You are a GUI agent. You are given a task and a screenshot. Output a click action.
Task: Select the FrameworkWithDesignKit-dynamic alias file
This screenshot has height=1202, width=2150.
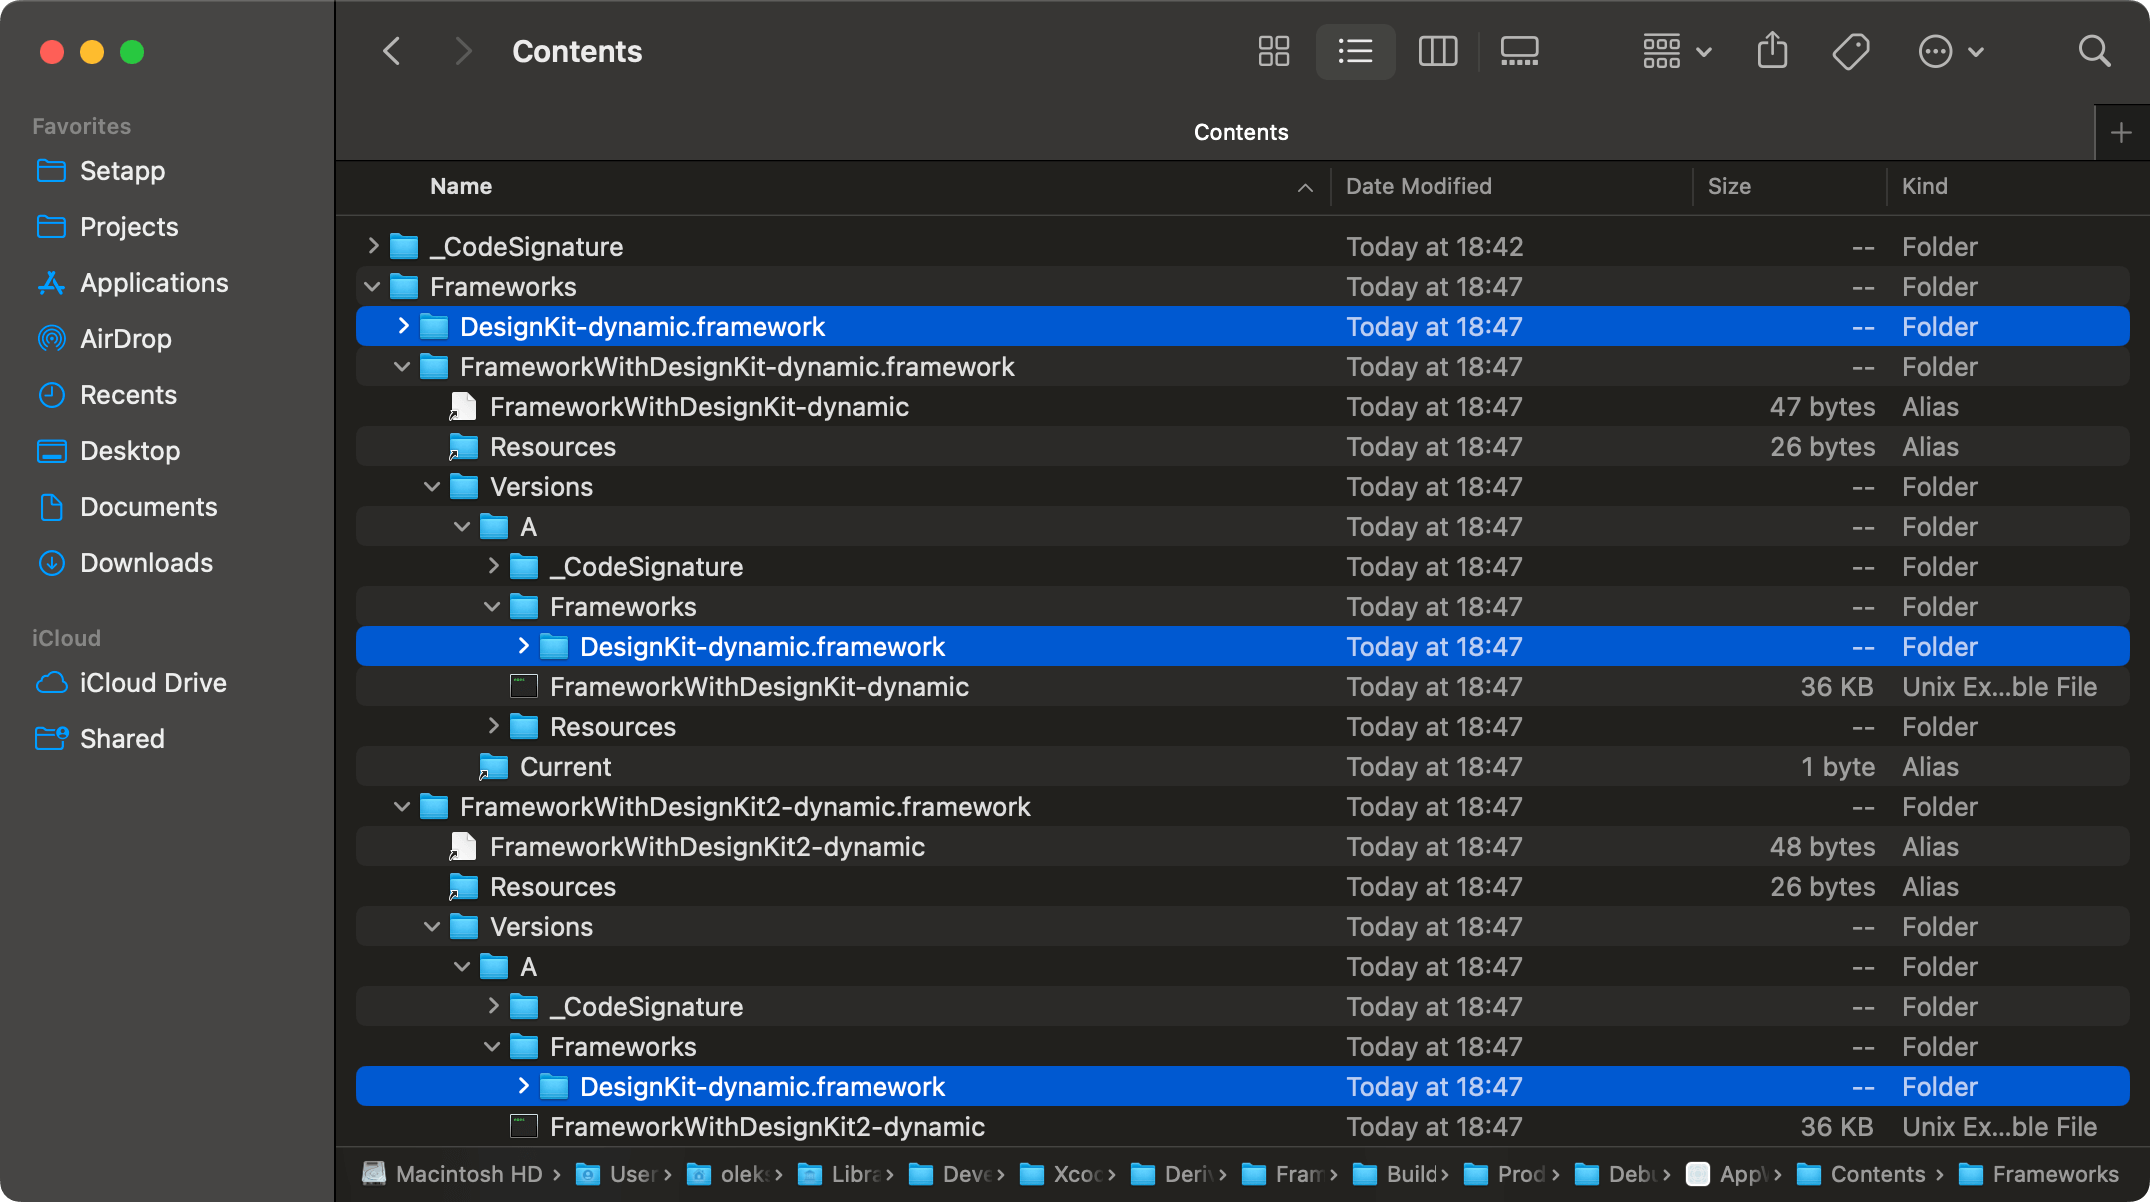point(699,407)
